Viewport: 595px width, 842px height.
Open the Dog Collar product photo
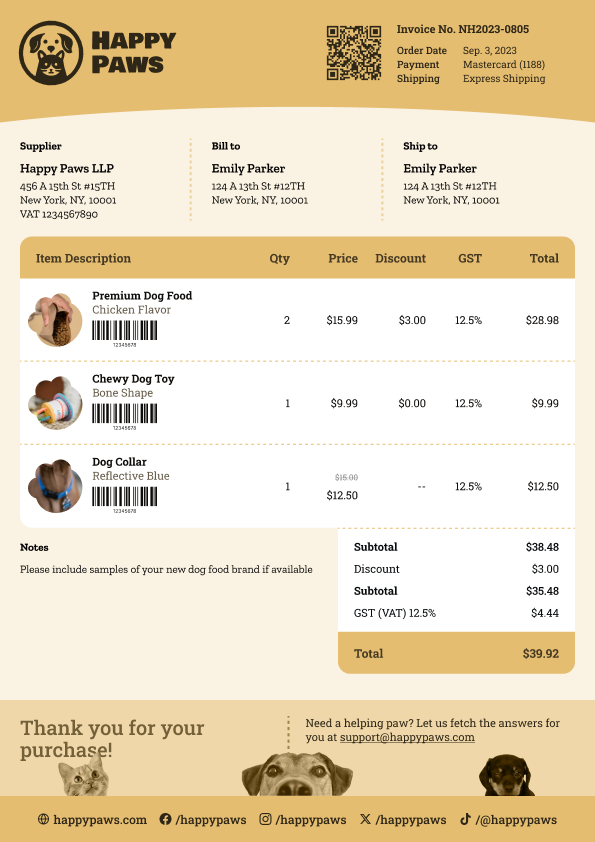55,486
